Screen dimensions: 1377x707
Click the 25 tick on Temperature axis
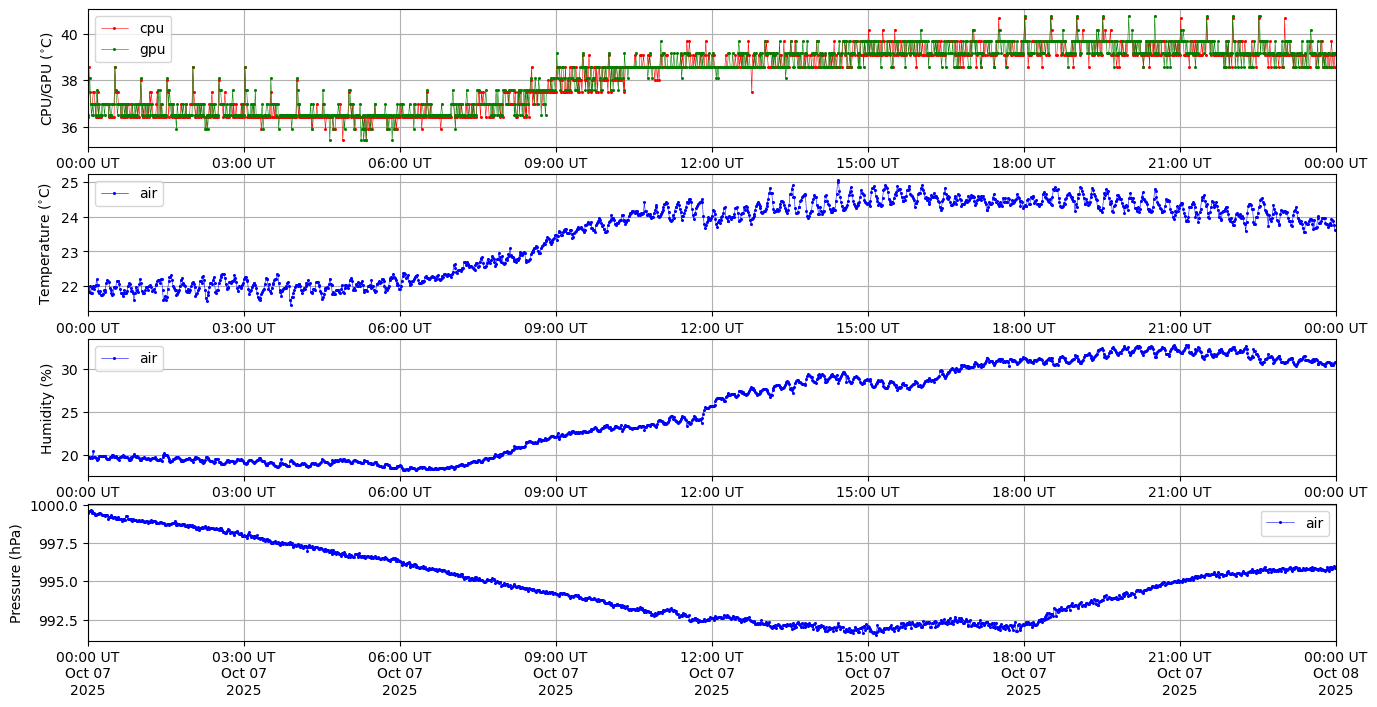point(71,183)
